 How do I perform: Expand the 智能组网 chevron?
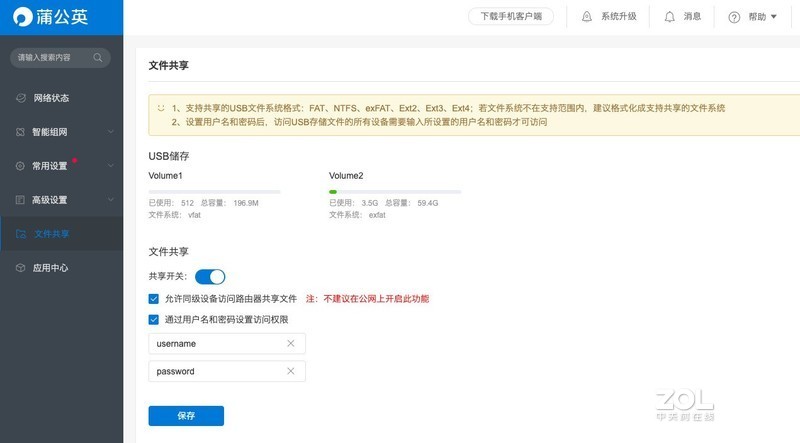click(x=111, y=132)
